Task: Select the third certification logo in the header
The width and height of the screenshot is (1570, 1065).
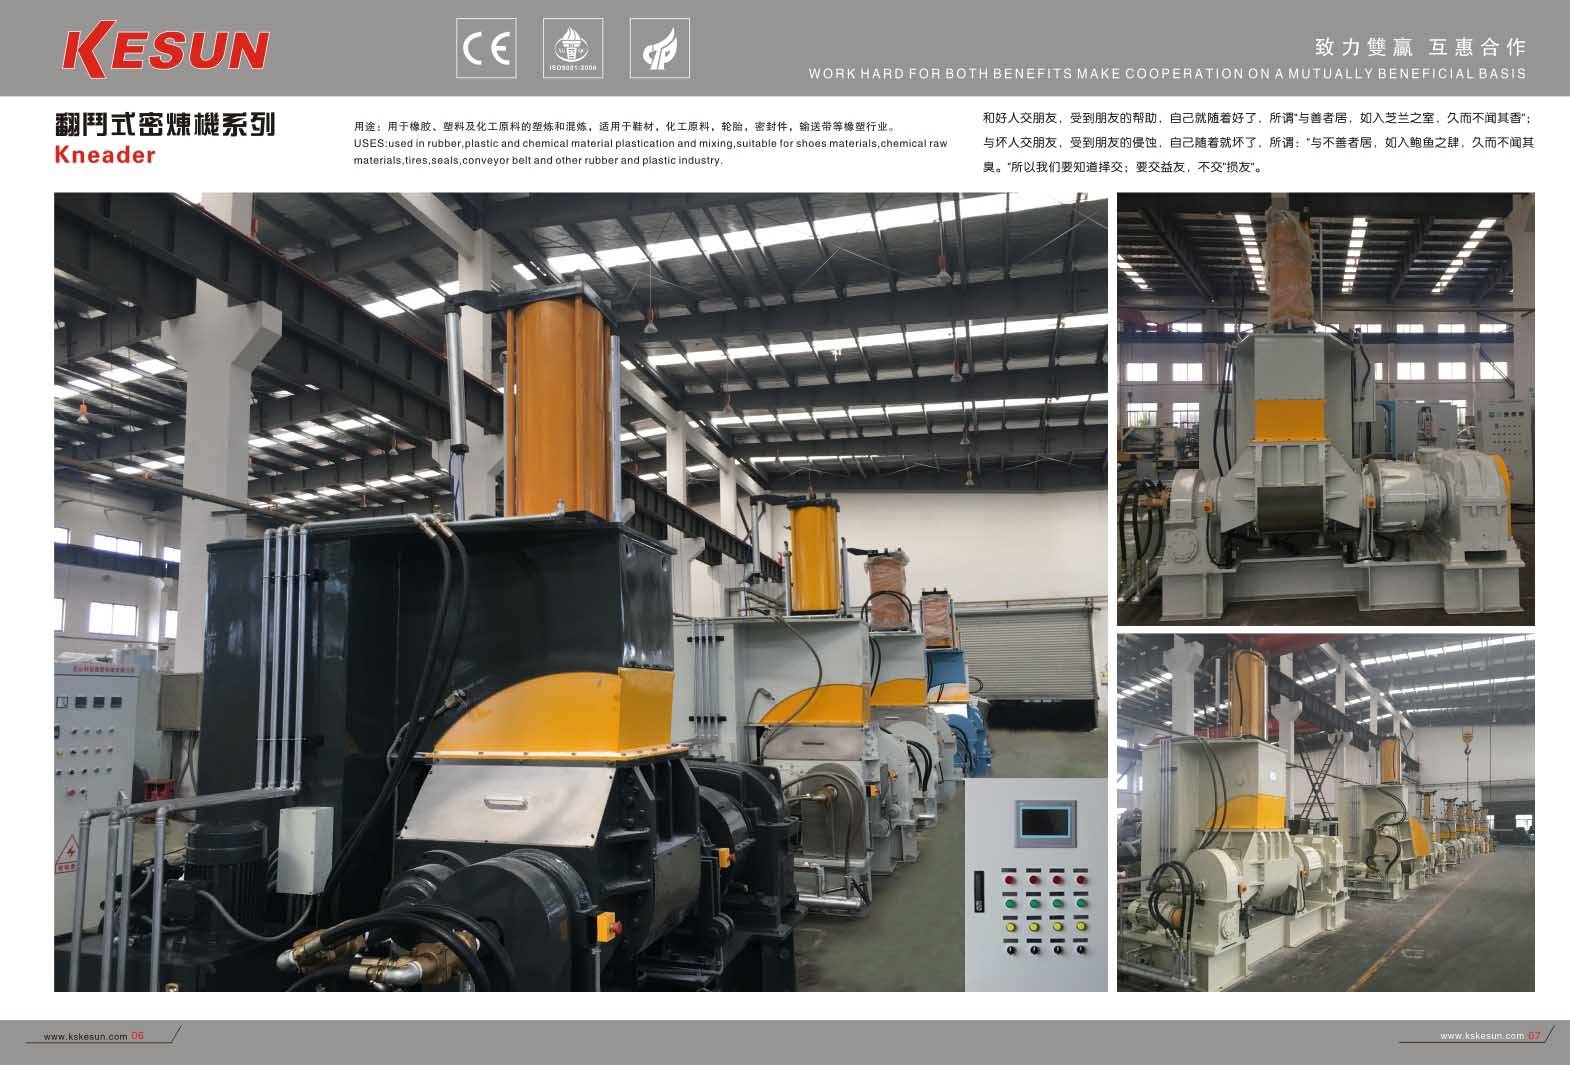Action: (x=660, y=48)
